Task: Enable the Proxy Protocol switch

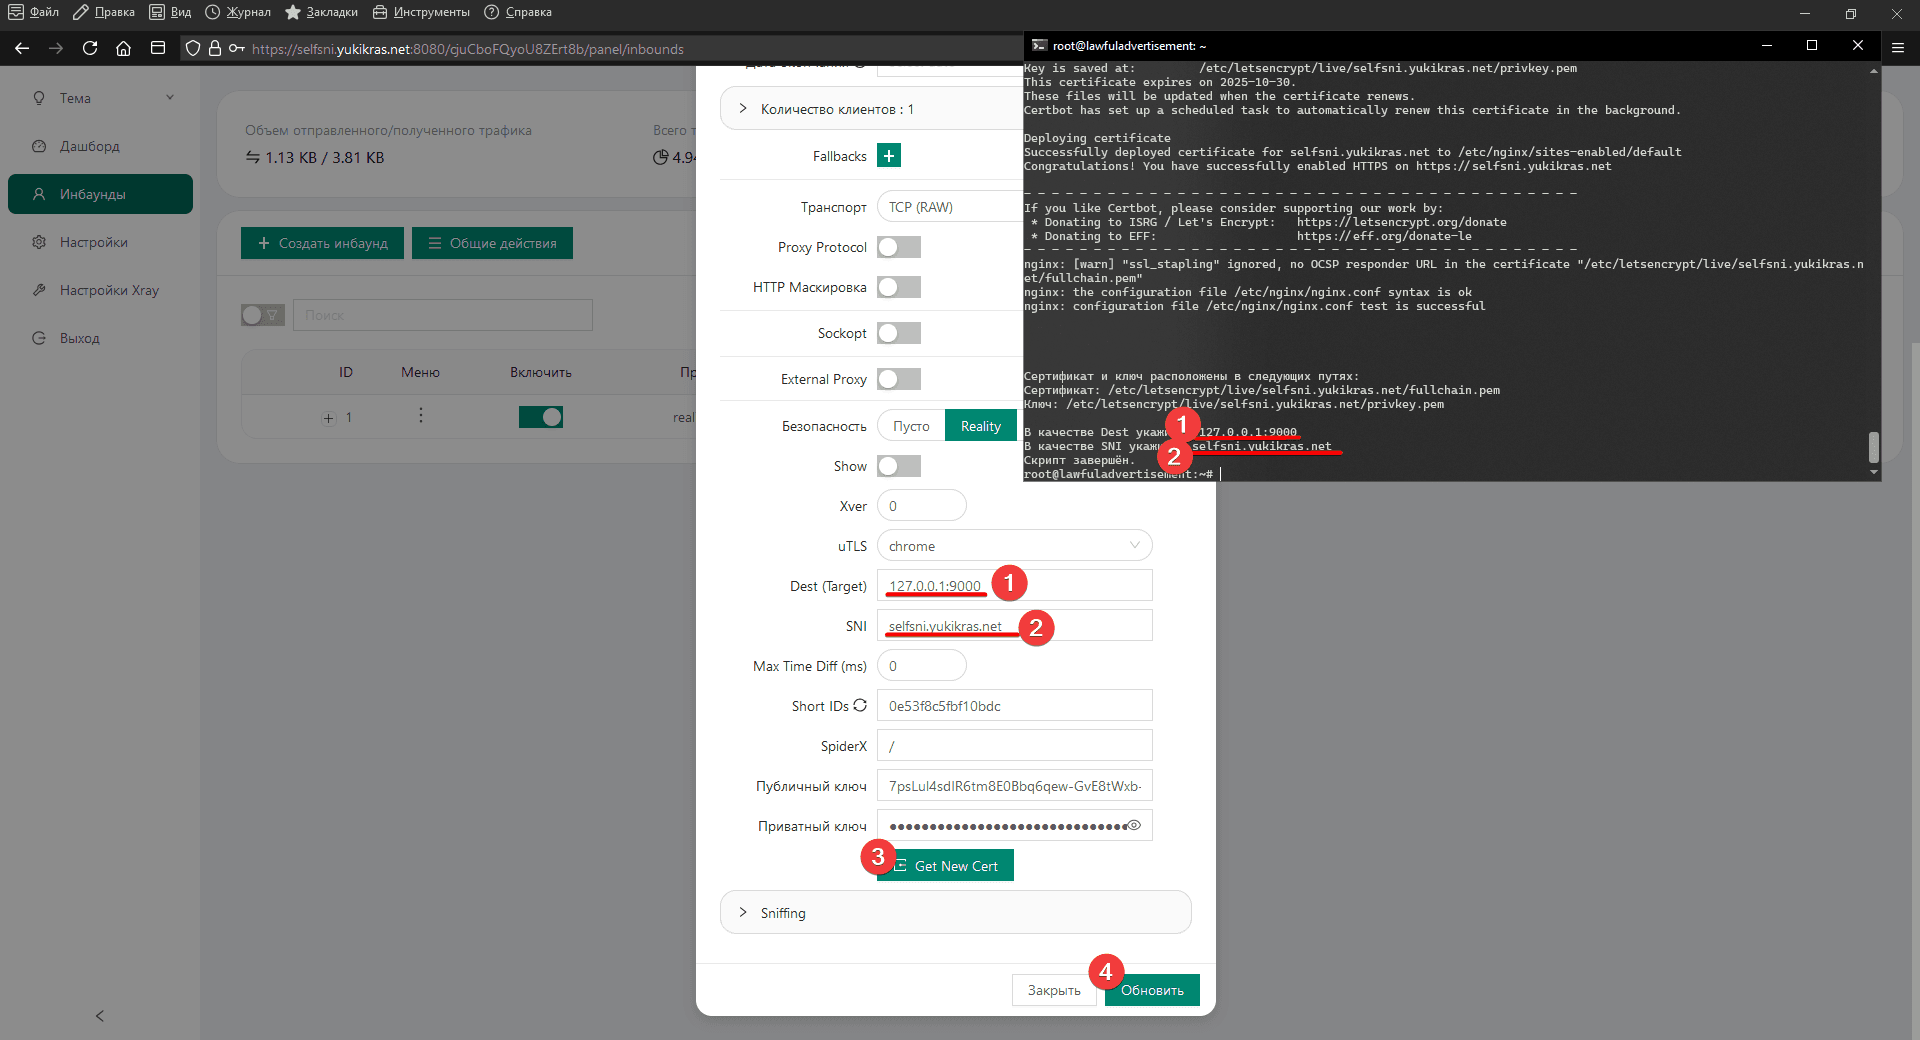Action: (898, 247)
